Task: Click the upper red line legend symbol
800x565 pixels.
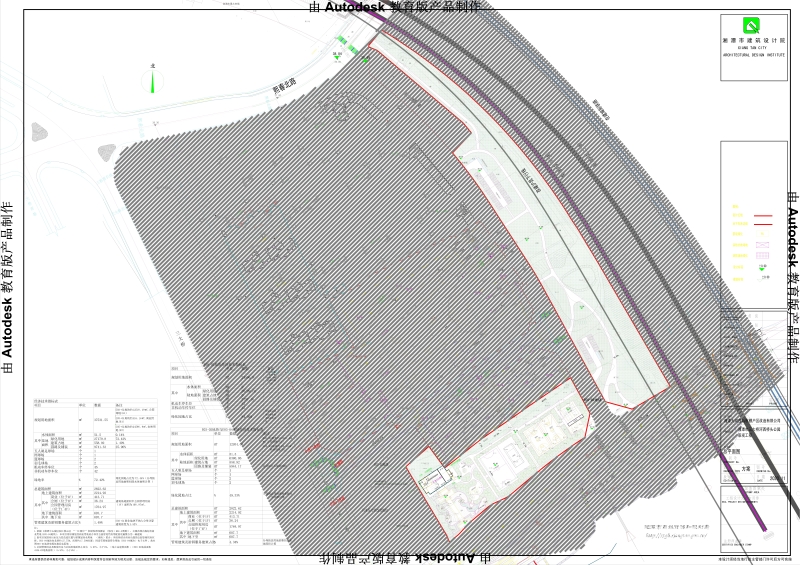Action: 764,214
